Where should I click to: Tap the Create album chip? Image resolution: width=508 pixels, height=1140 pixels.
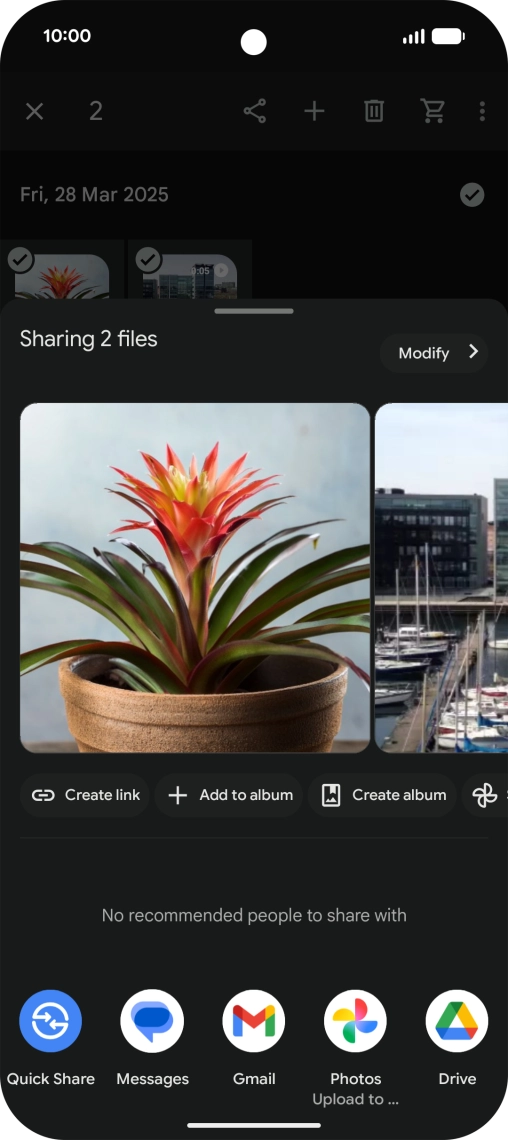point(382,795)
